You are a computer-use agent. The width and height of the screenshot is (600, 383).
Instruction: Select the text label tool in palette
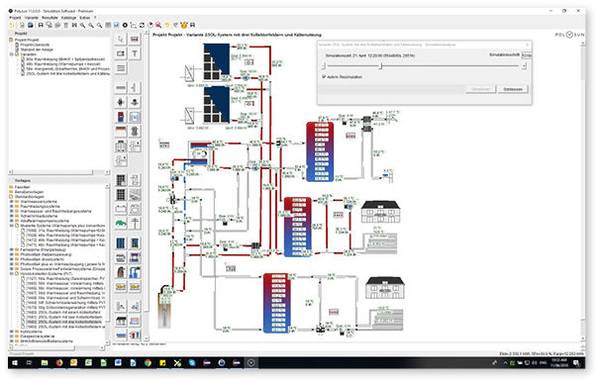point(135,54)
